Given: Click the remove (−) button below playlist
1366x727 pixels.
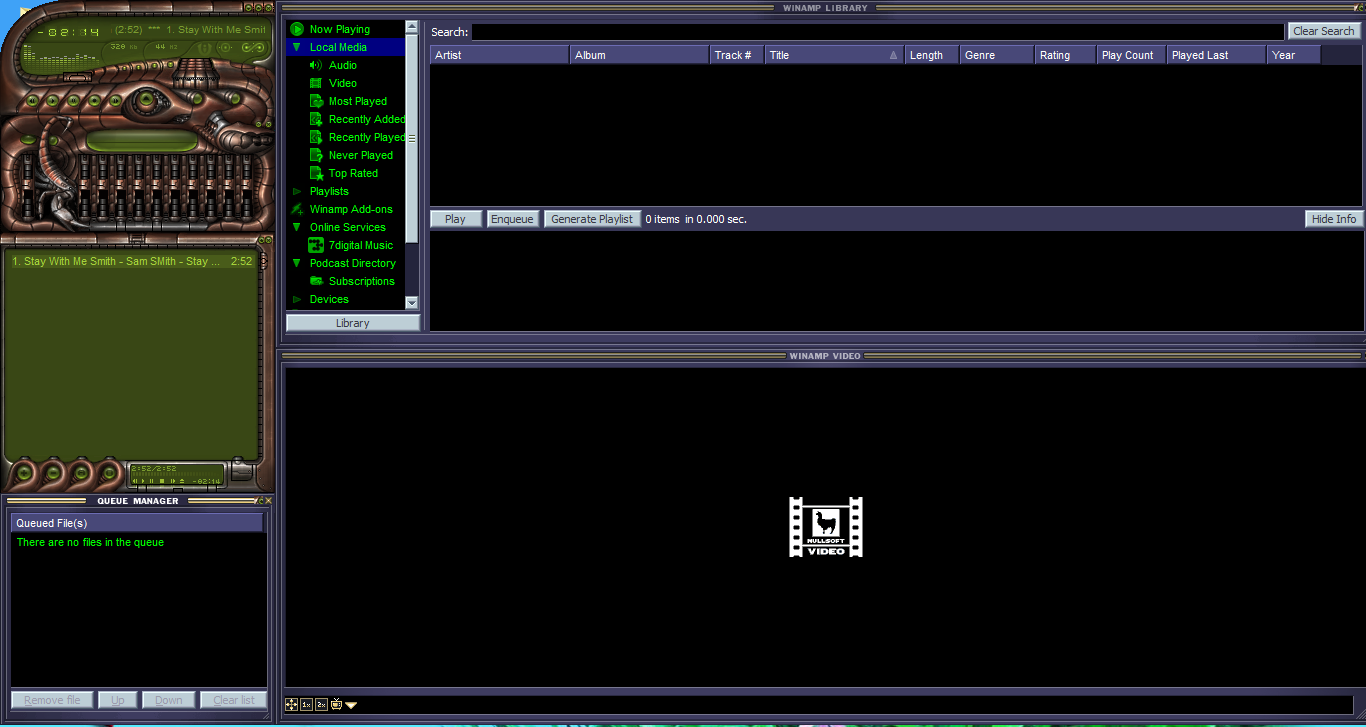Looking at the screenshot, I should coord(54,473).
